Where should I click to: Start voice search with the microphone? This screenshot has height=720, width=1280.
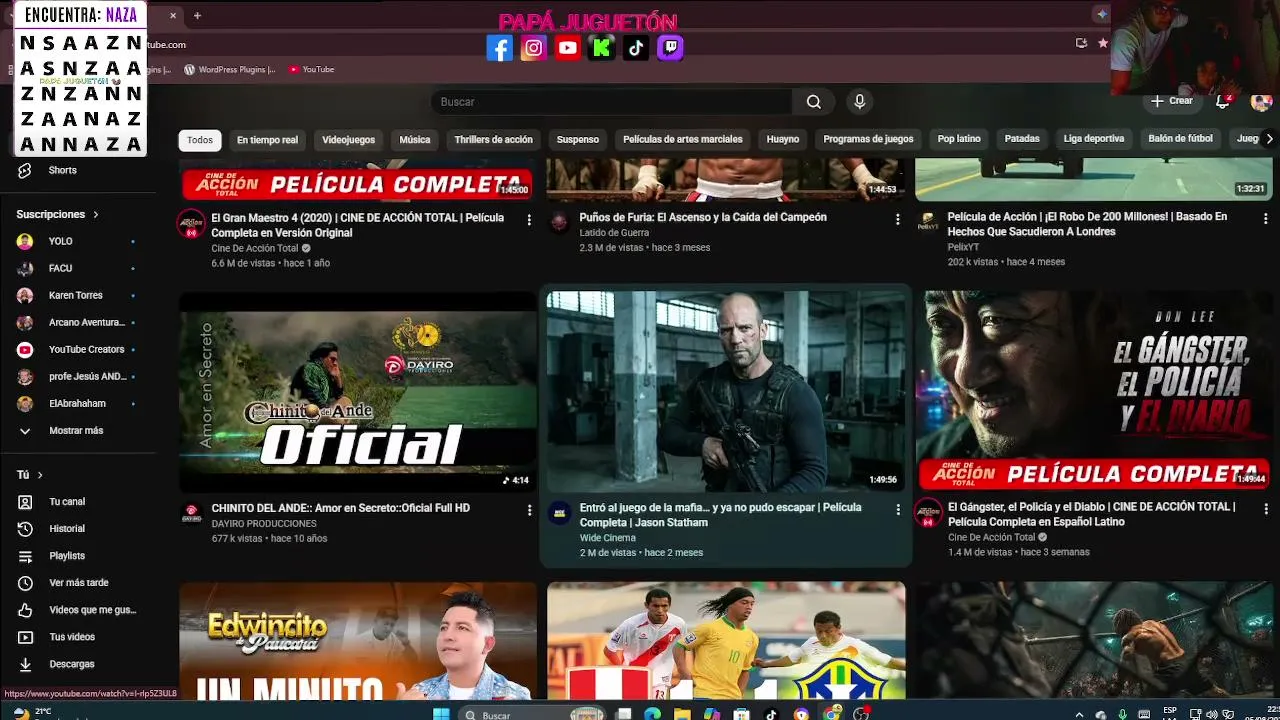click(x=859, y=102)
